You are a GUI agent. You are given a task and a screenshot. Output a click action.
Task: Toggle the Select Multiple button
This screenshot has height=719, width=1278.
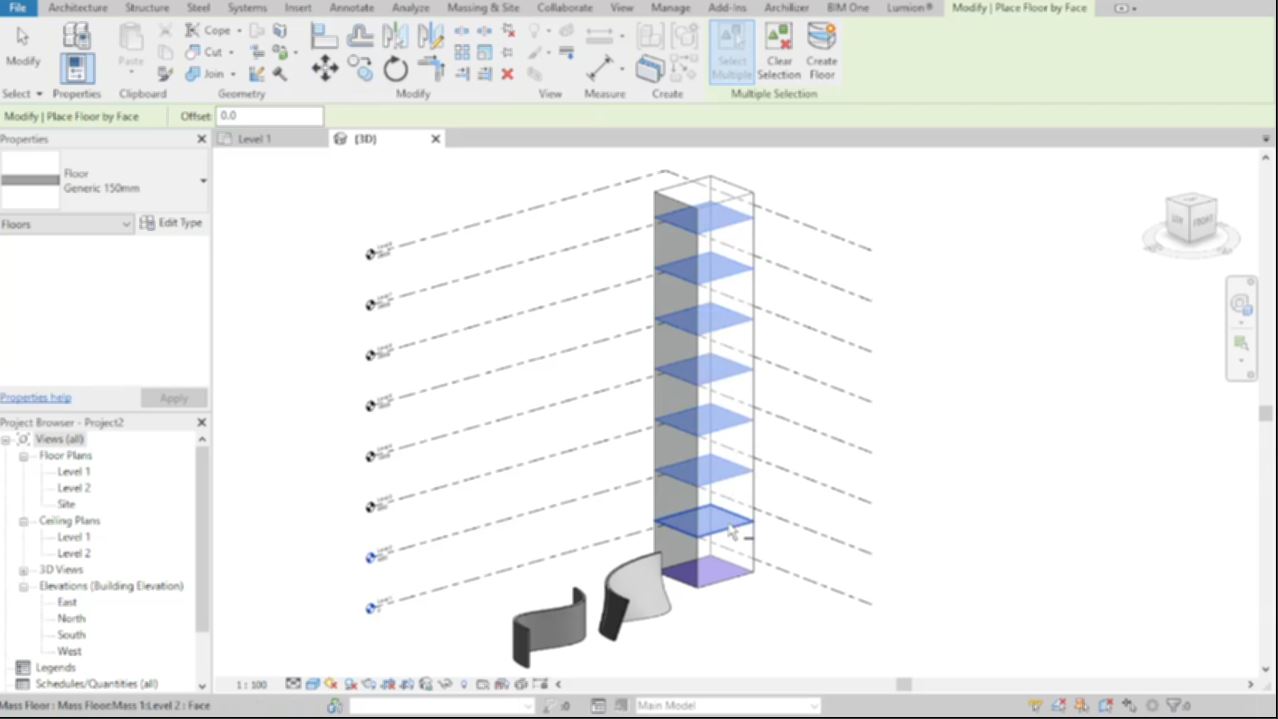pyautogui.click(x=731, y=52)
